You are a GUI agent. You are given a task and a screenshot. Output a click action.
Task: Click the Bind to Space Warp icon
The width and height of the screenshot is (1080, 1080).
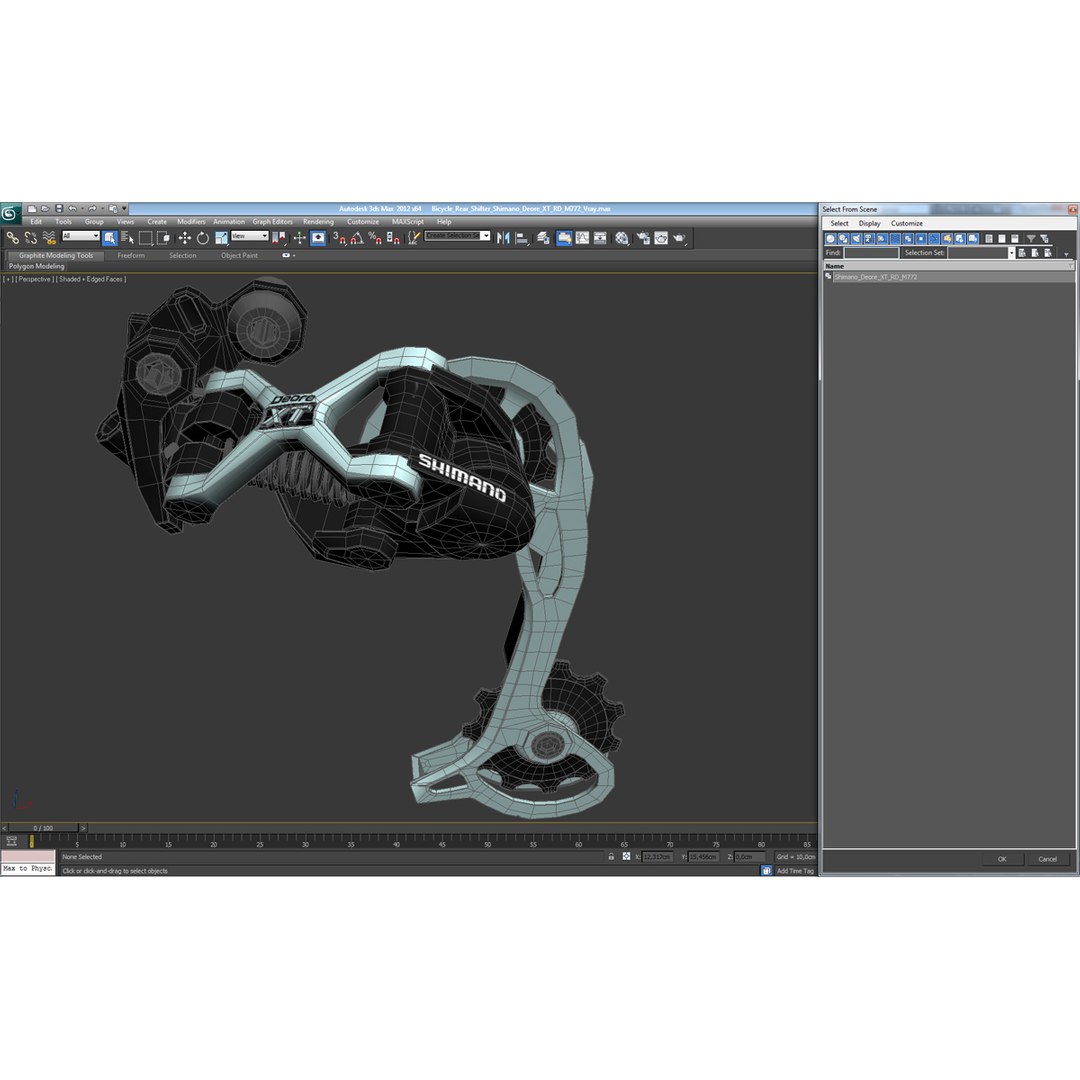pos(49,238)
